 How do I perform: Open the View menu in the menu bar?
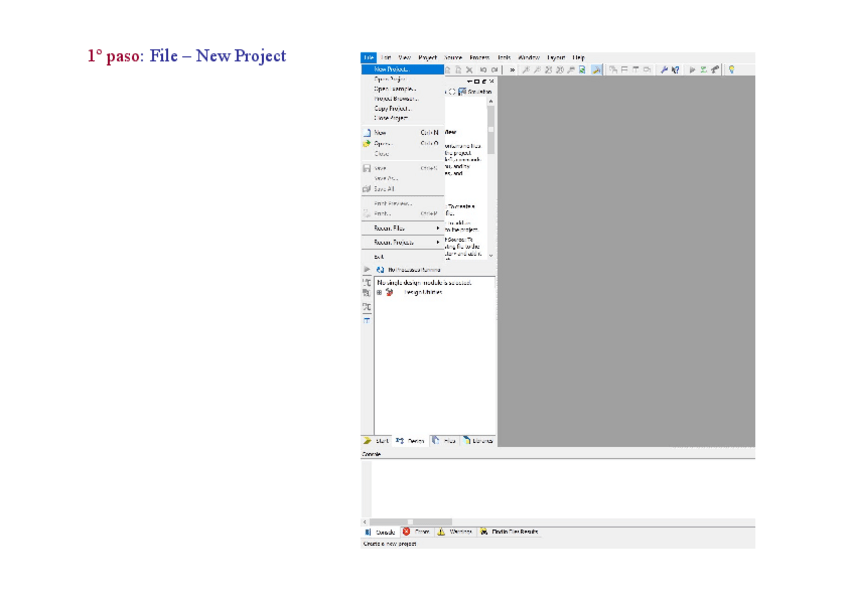coord(405,57)
